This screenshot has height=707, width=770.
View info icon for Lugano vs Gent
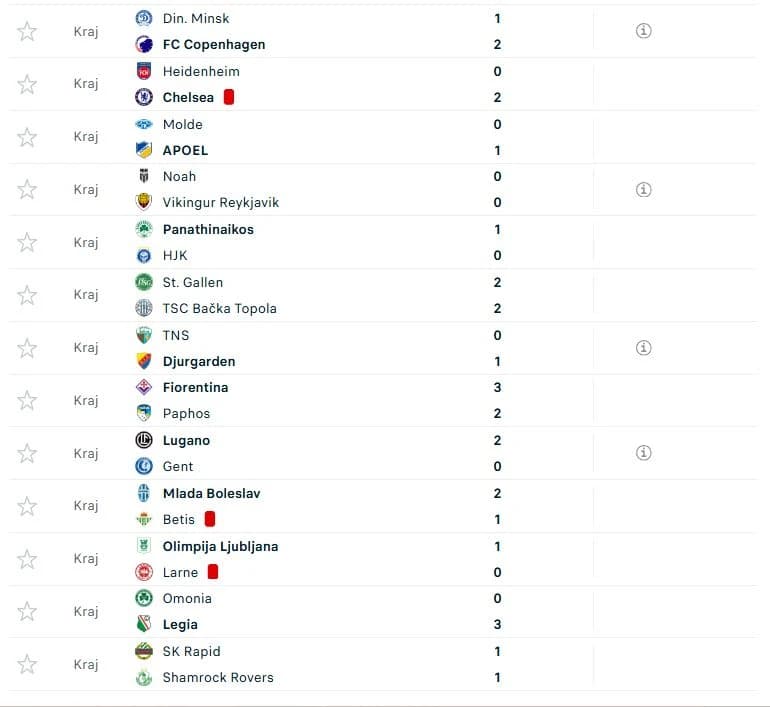click(x=643, y=453)
